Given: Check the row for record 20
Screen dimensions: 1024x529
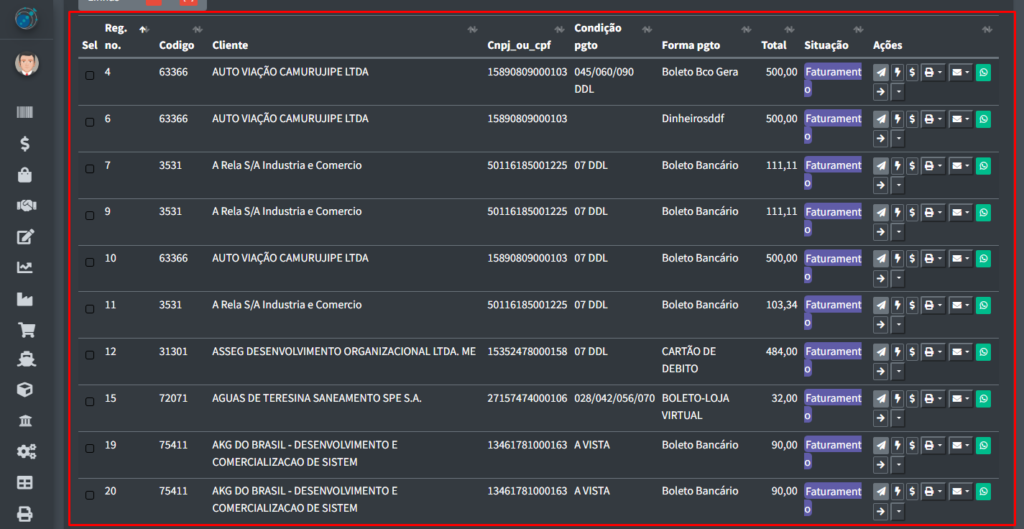Looking at the screenshot, I should (90, 495).
